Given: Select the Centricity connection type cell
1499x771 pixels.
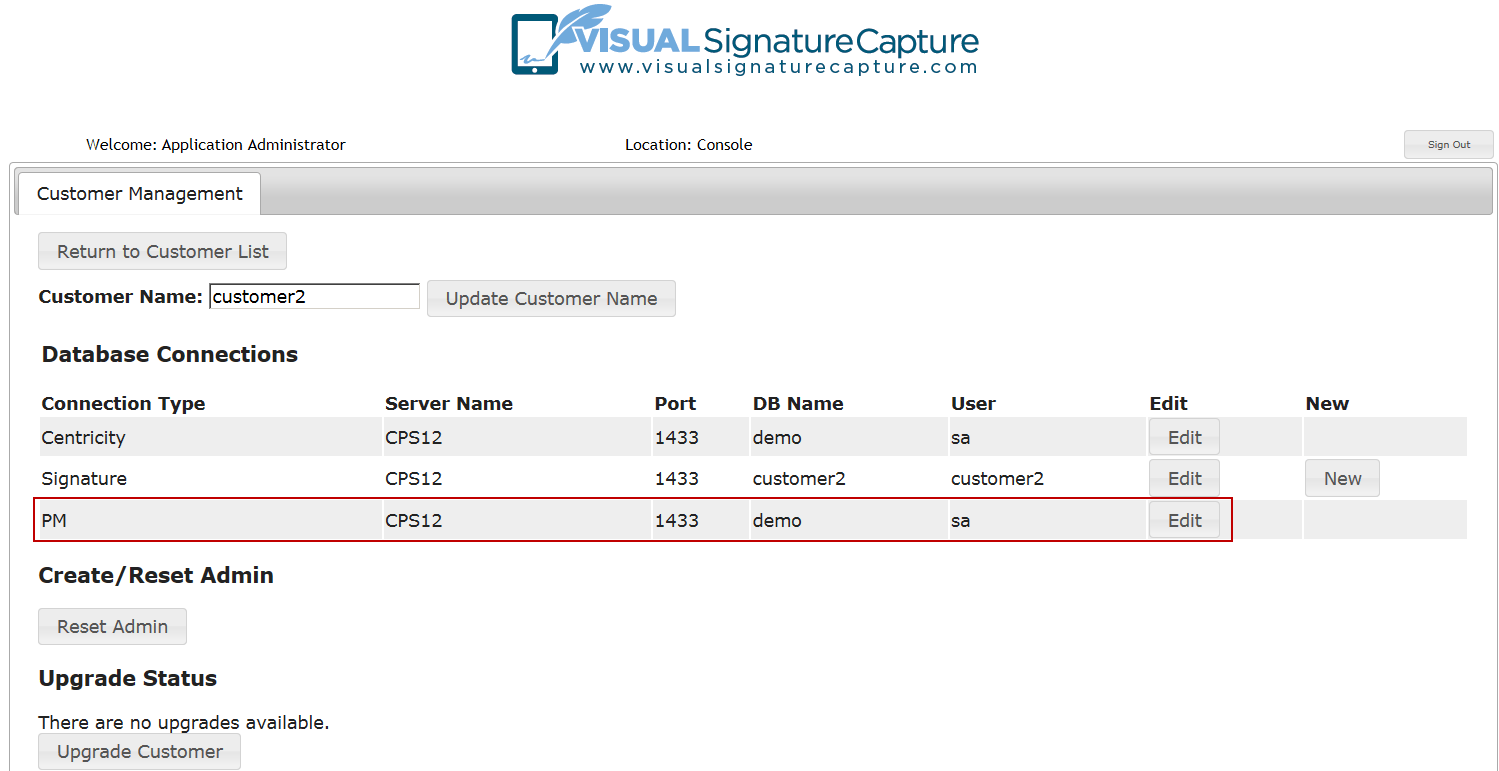Looking at the screenshot, I should click(x=83, y=437).
